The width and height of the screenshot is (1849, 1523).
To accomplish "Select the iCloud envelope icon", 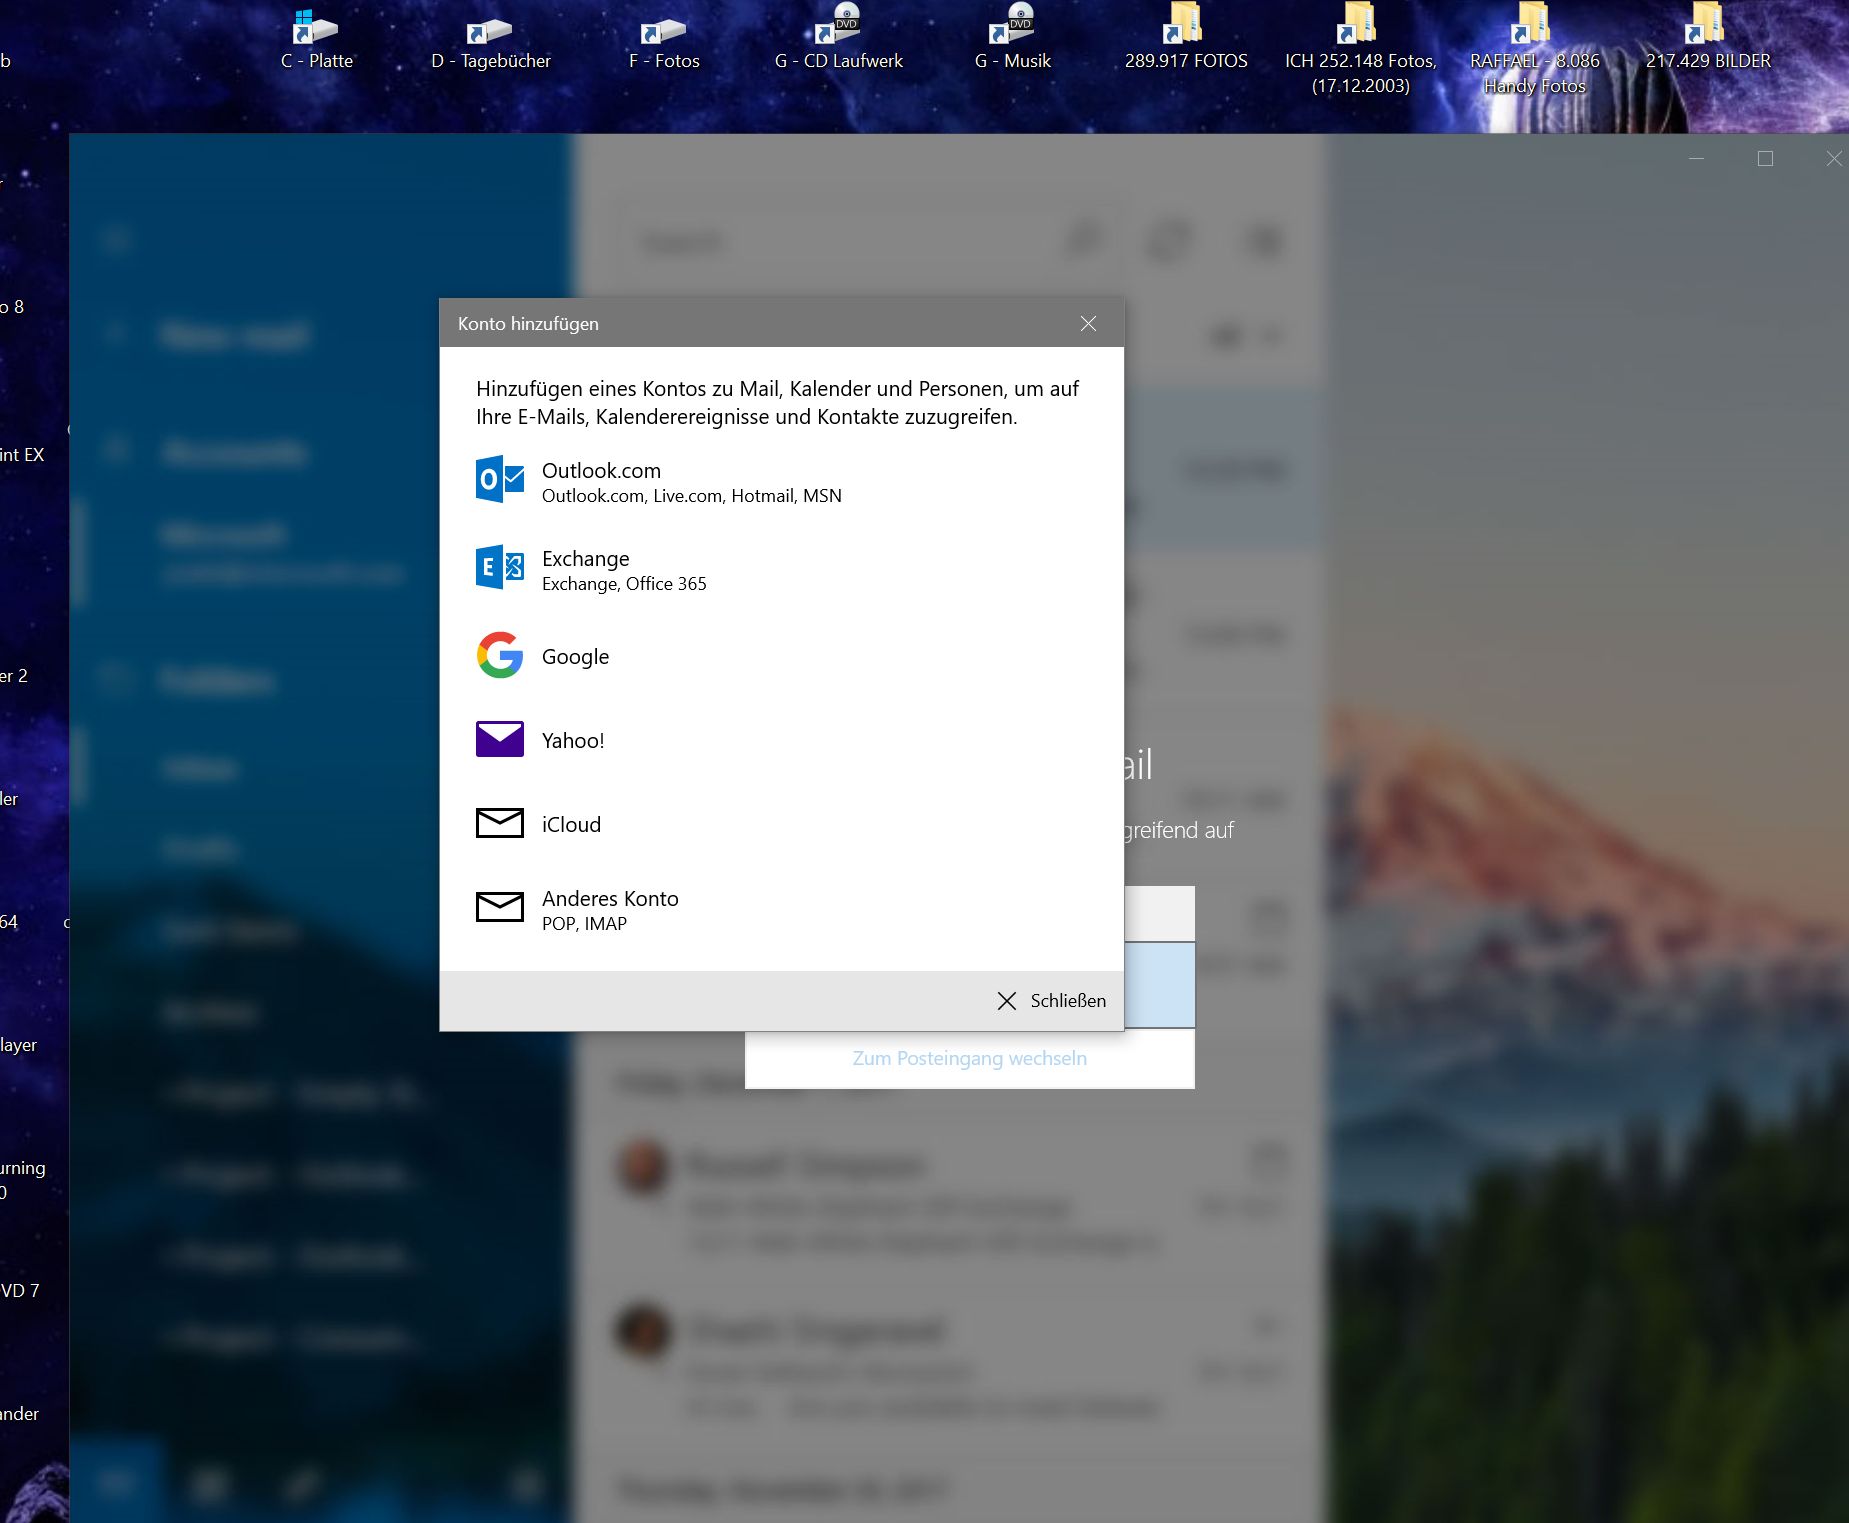I will click(500, 823).
